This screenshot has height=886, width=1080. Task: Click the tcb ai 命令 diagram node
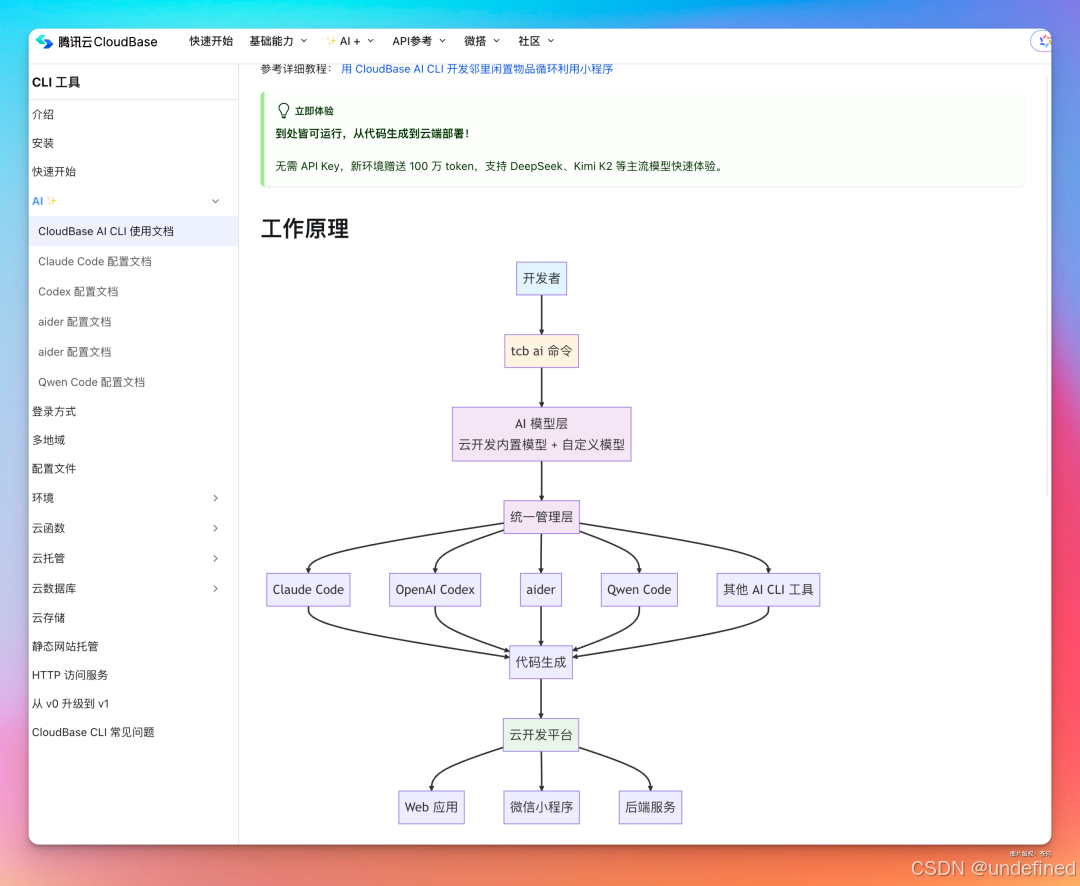pyautogui.click(x=541, y=351)
